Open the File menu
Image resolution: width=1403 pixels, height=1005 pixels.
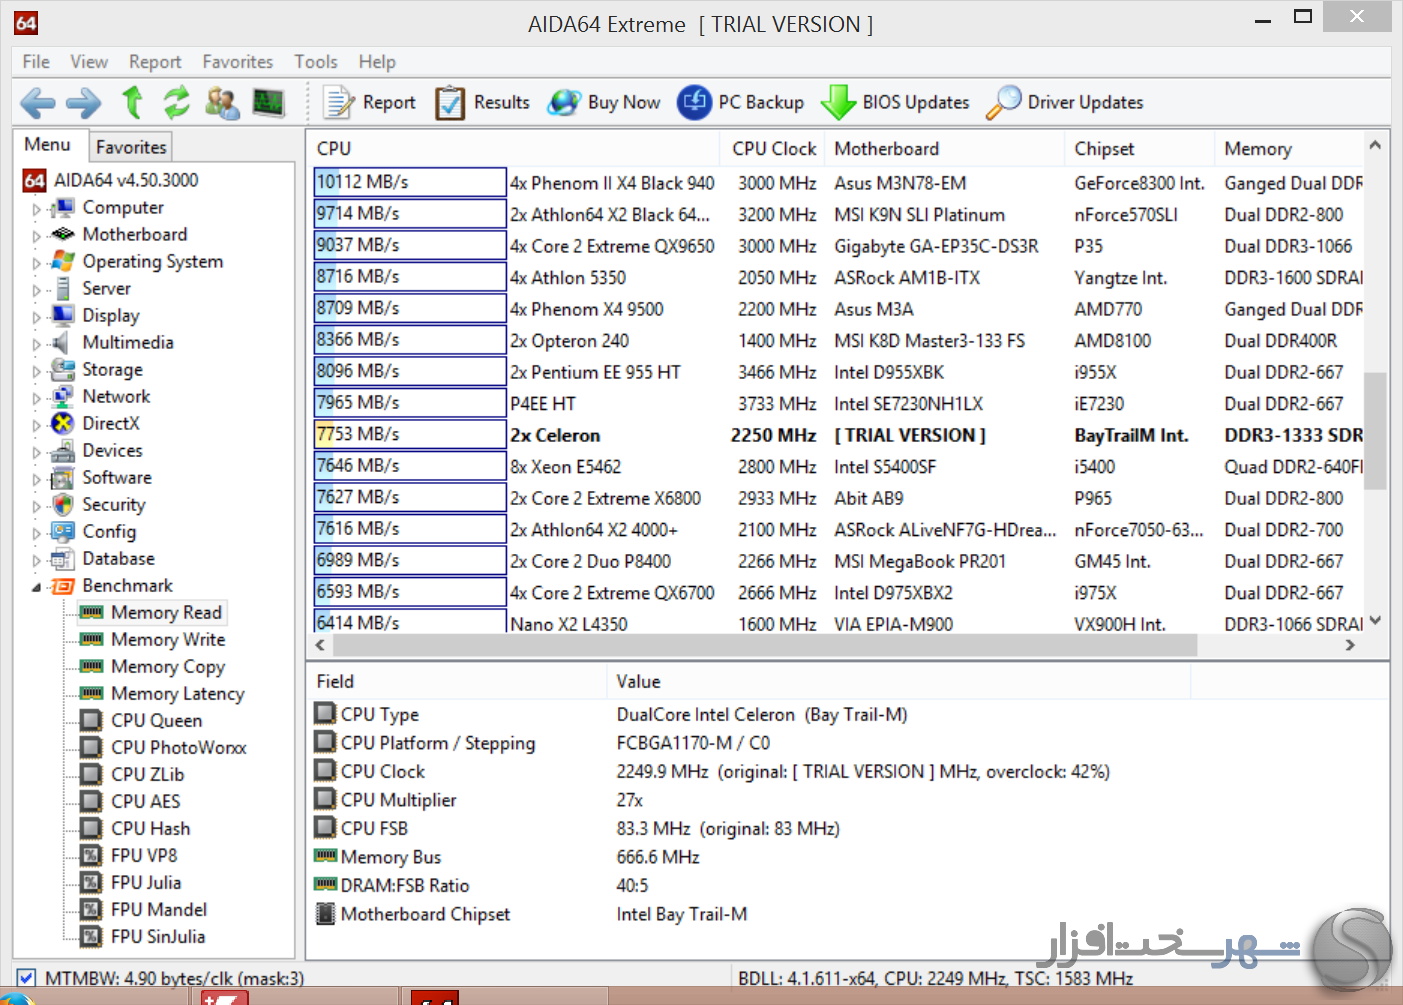tap(36, 62)
